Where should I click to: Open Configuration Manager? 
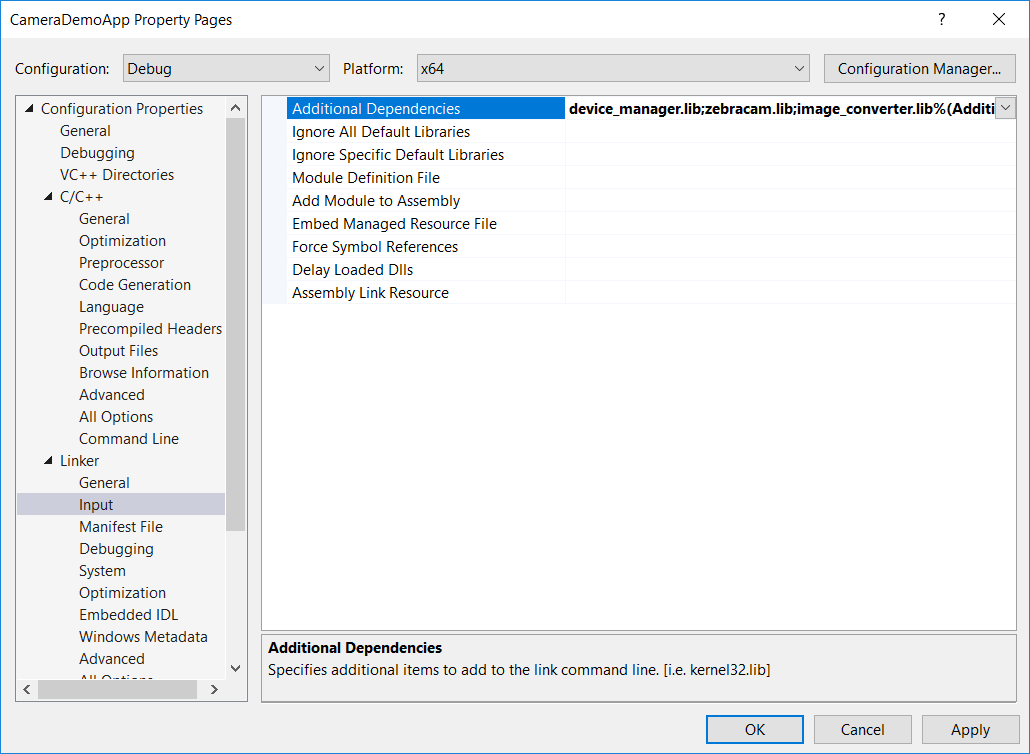(918, 68)
